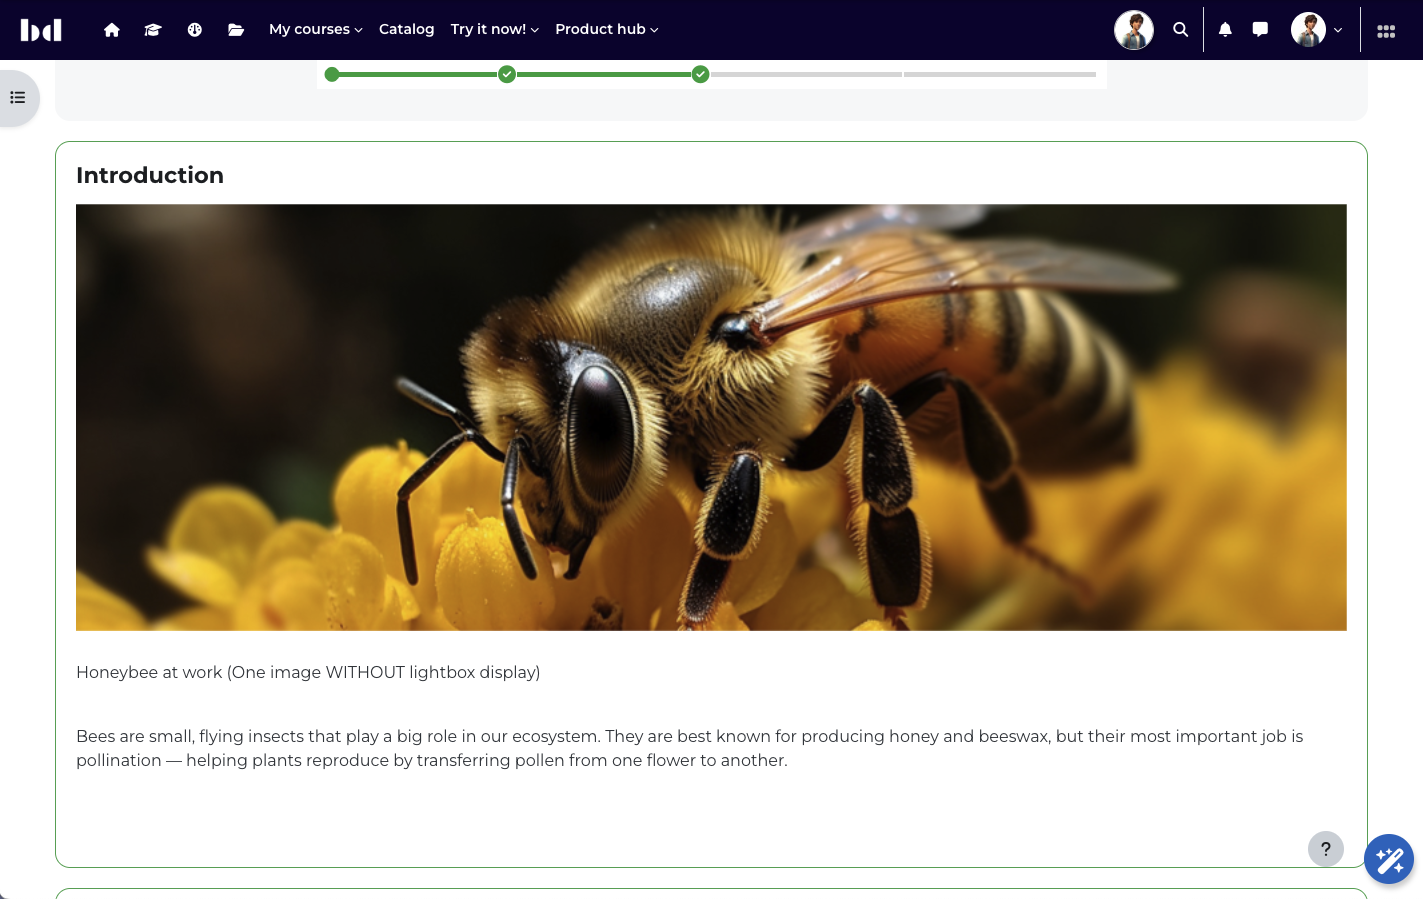This screenshot has width=1423, height=899.
Task: Jump to second checked progress step
Action: click(701, 74)
